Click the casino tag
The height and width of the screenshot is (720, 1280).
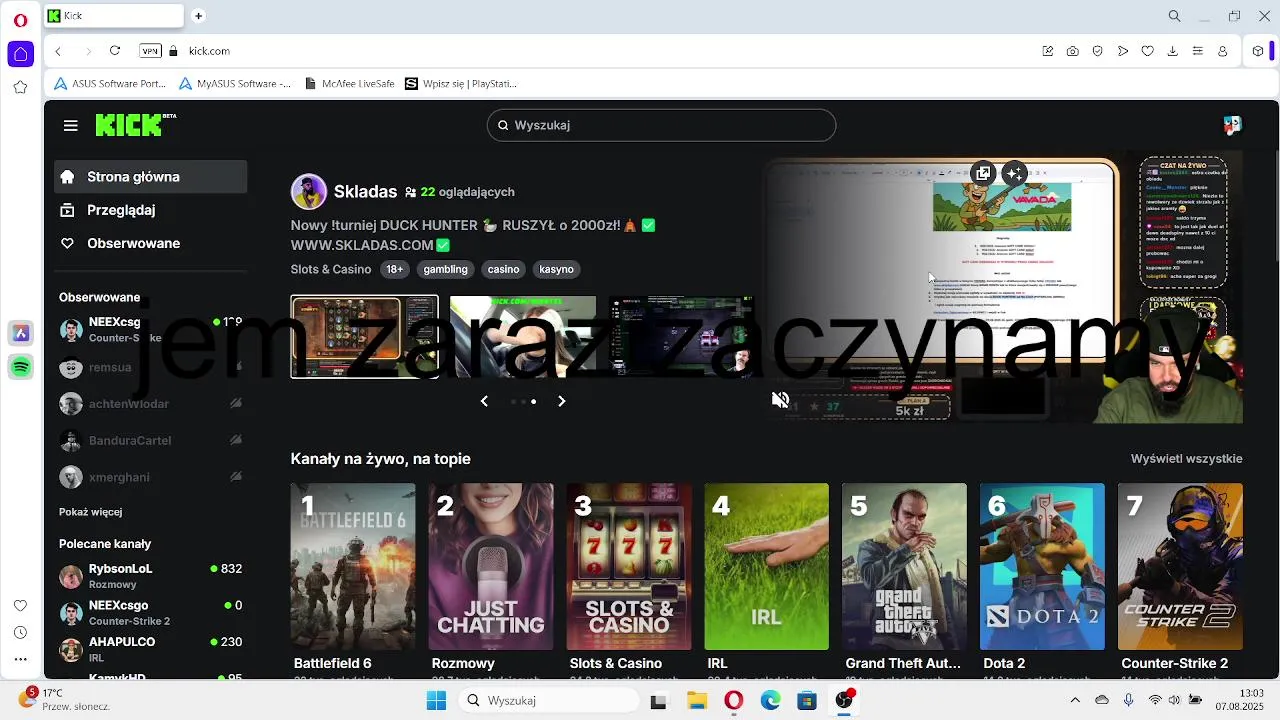[x=503, y=269]
